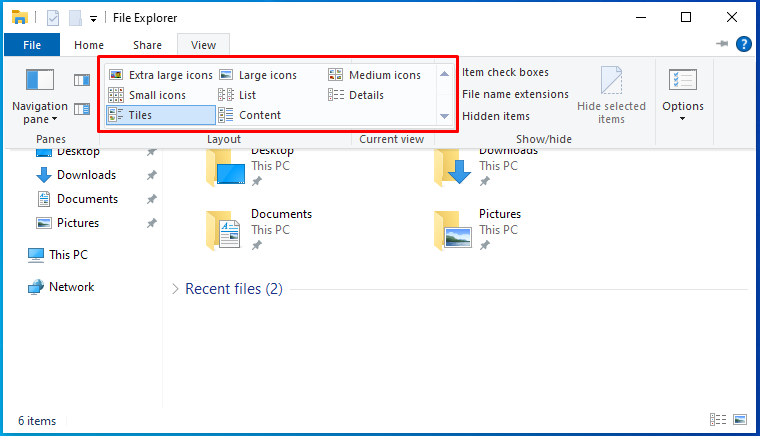Open Customize Quick Access Toolbar dropdown

pyautogui.click(x=94, y=19)
